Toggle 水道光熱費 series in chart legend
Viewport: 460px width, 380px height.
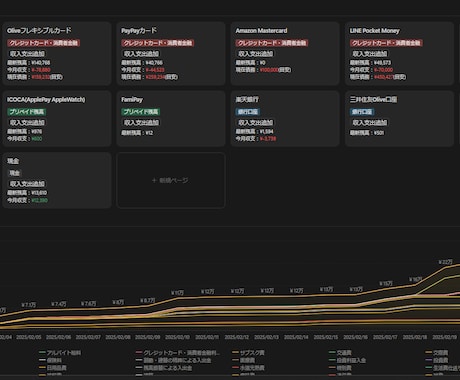coord(248,368)
